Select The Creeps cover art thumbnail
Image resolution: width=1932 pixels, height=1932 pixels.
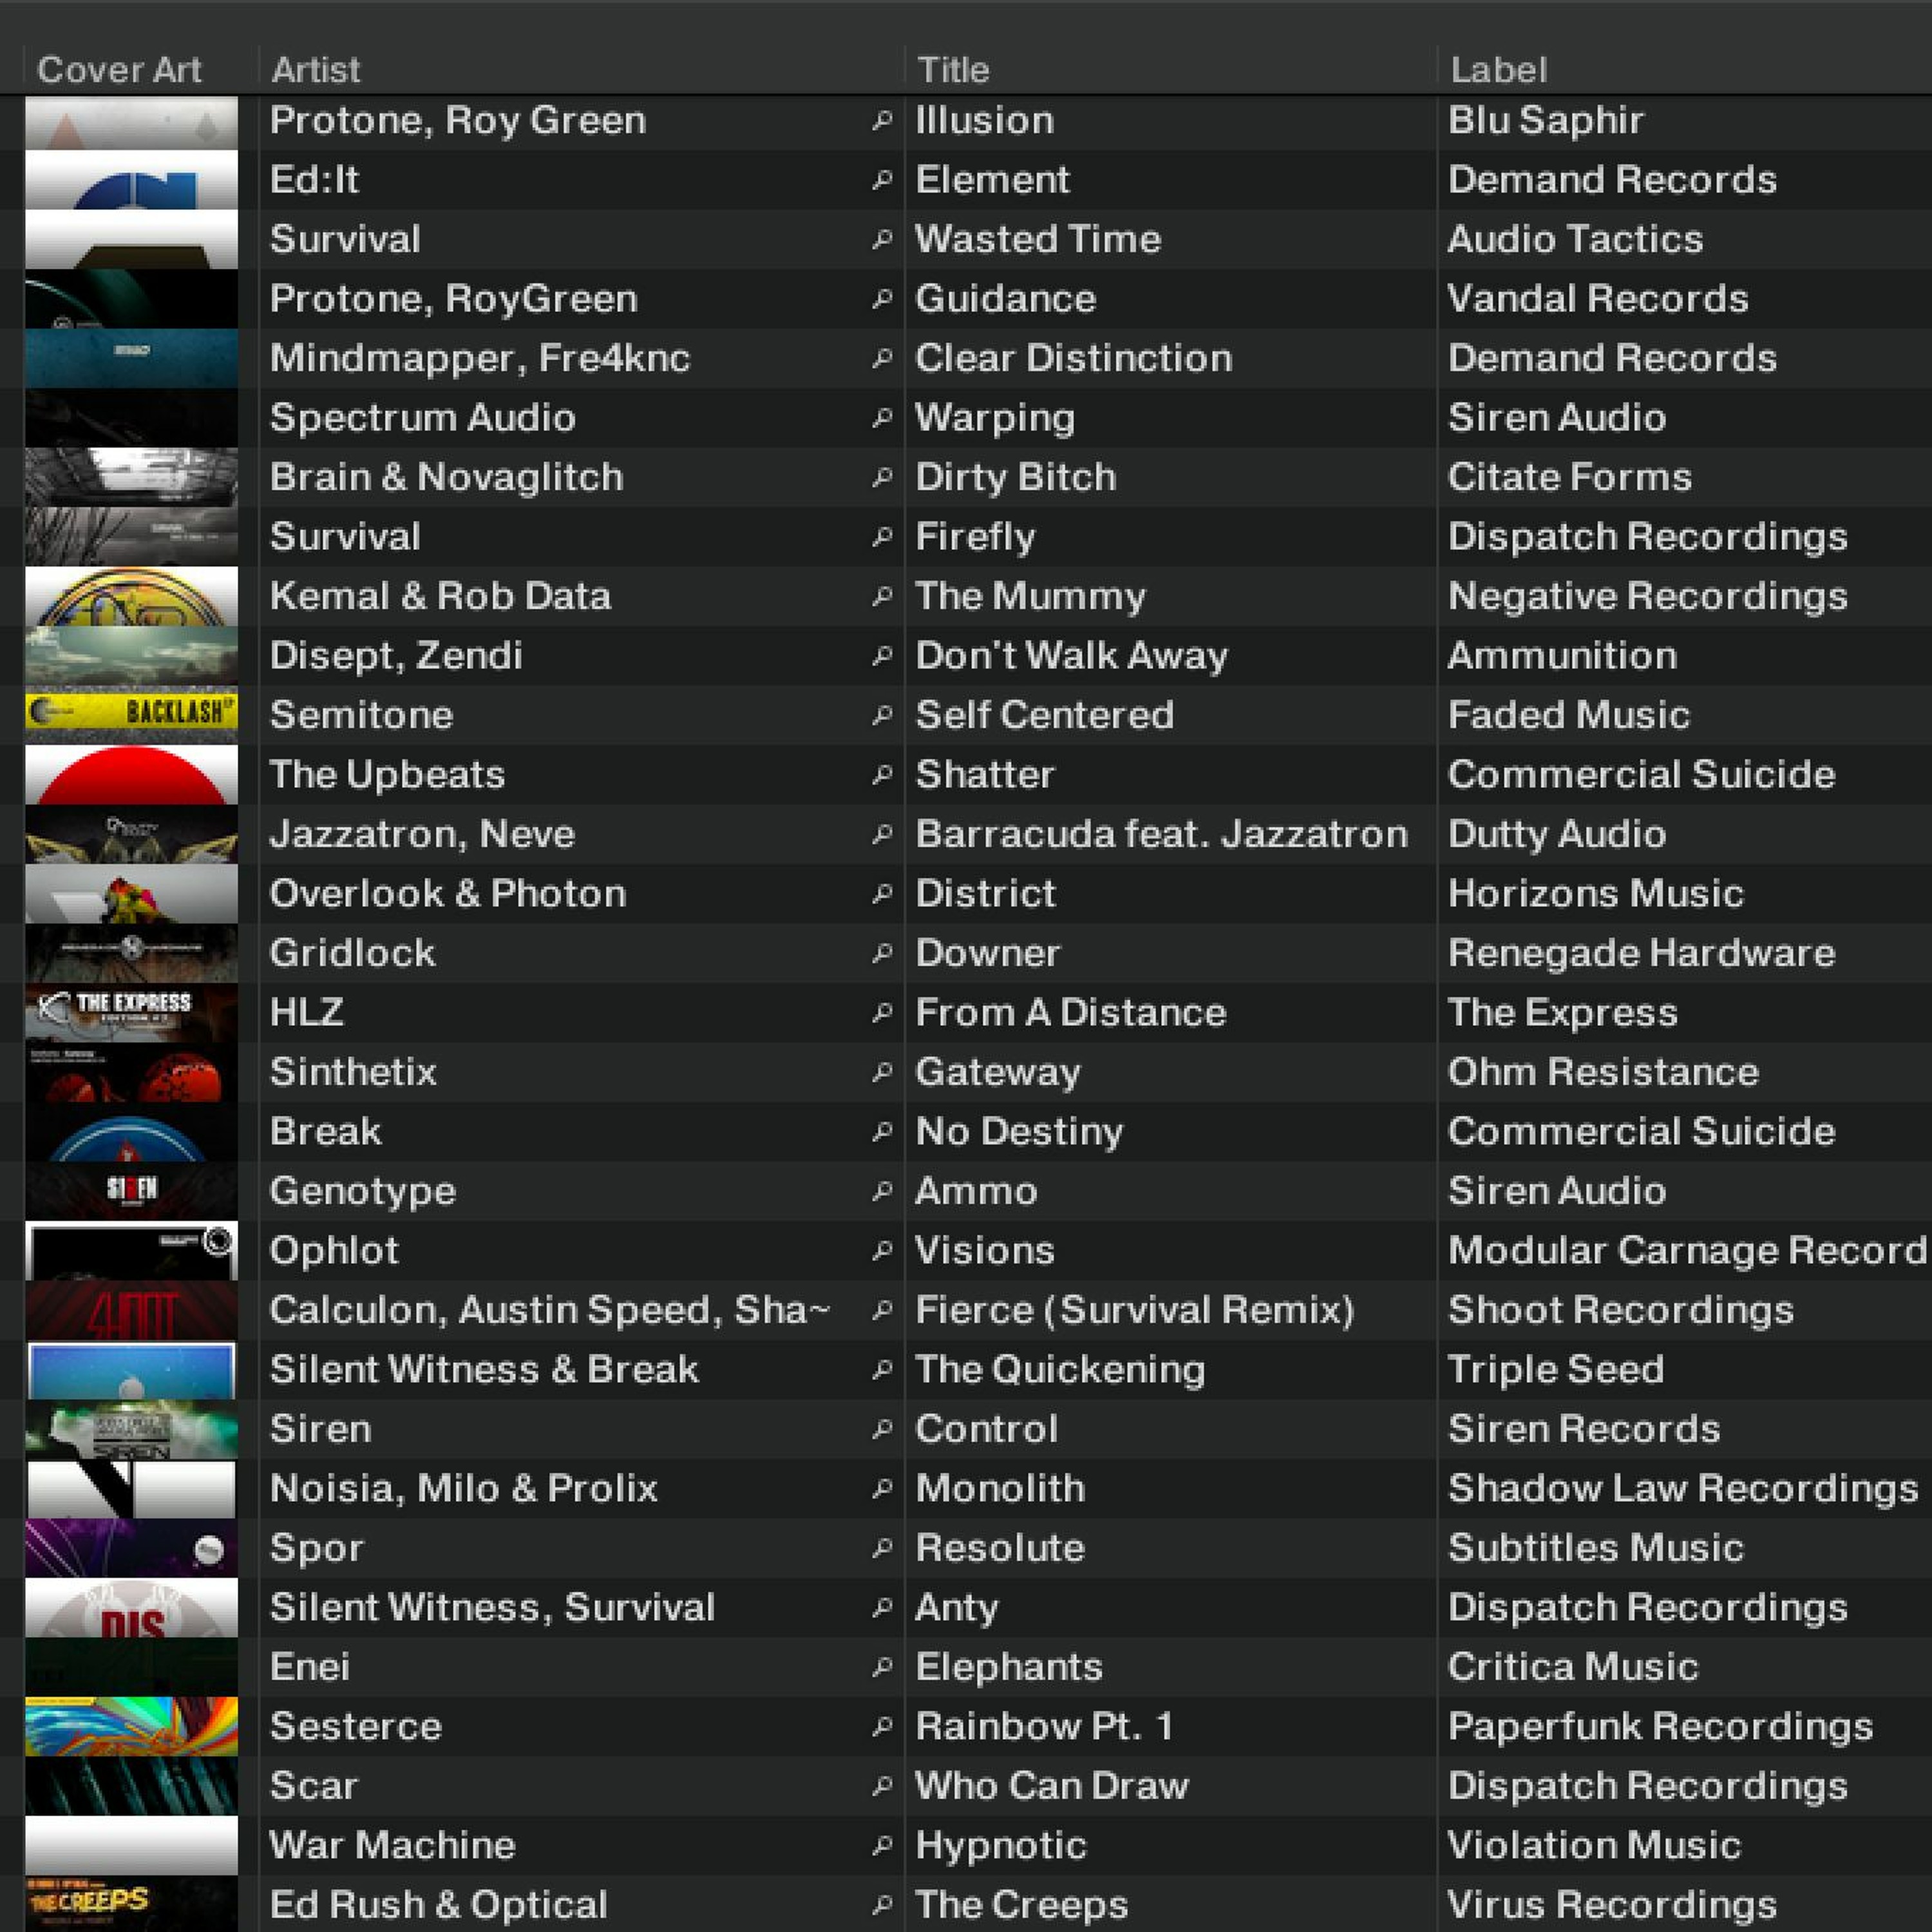pos(131,1903)
